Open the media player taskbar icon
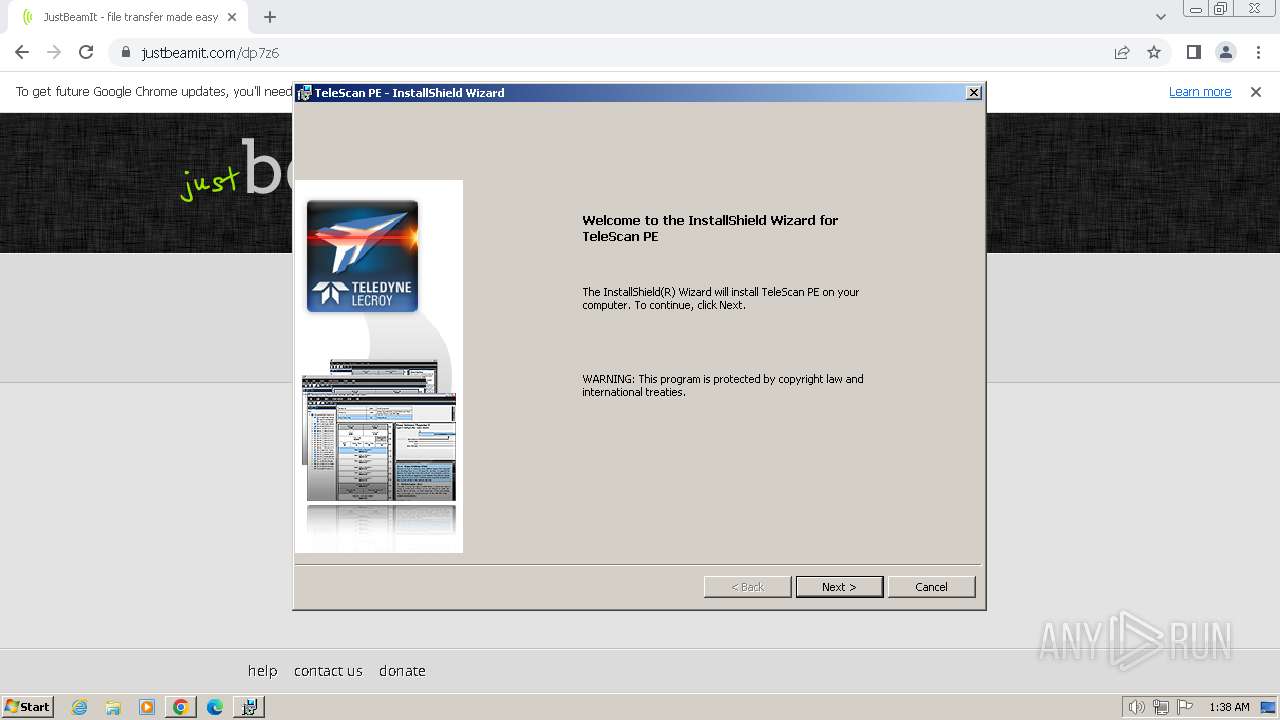Screen dimensions: 1280x720 (147, 707)
